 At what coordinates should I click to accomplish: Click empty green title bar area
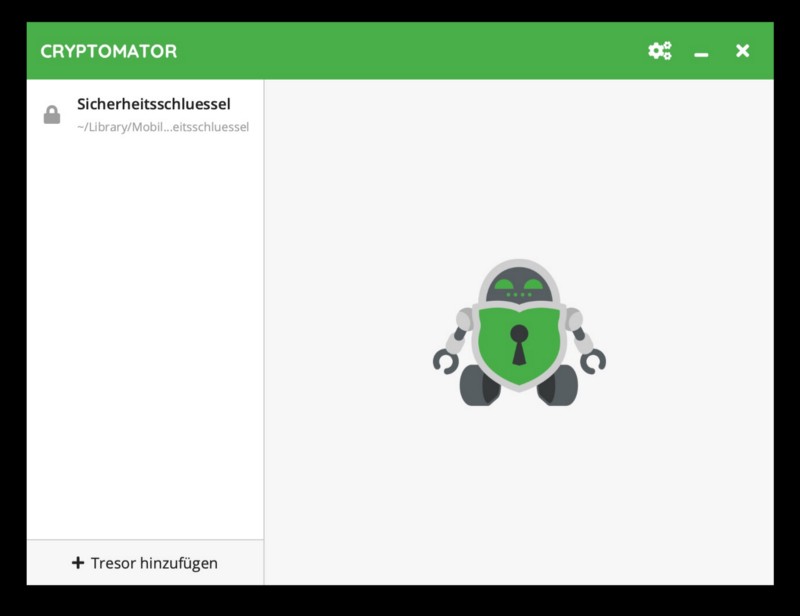[x=400, y=51]
